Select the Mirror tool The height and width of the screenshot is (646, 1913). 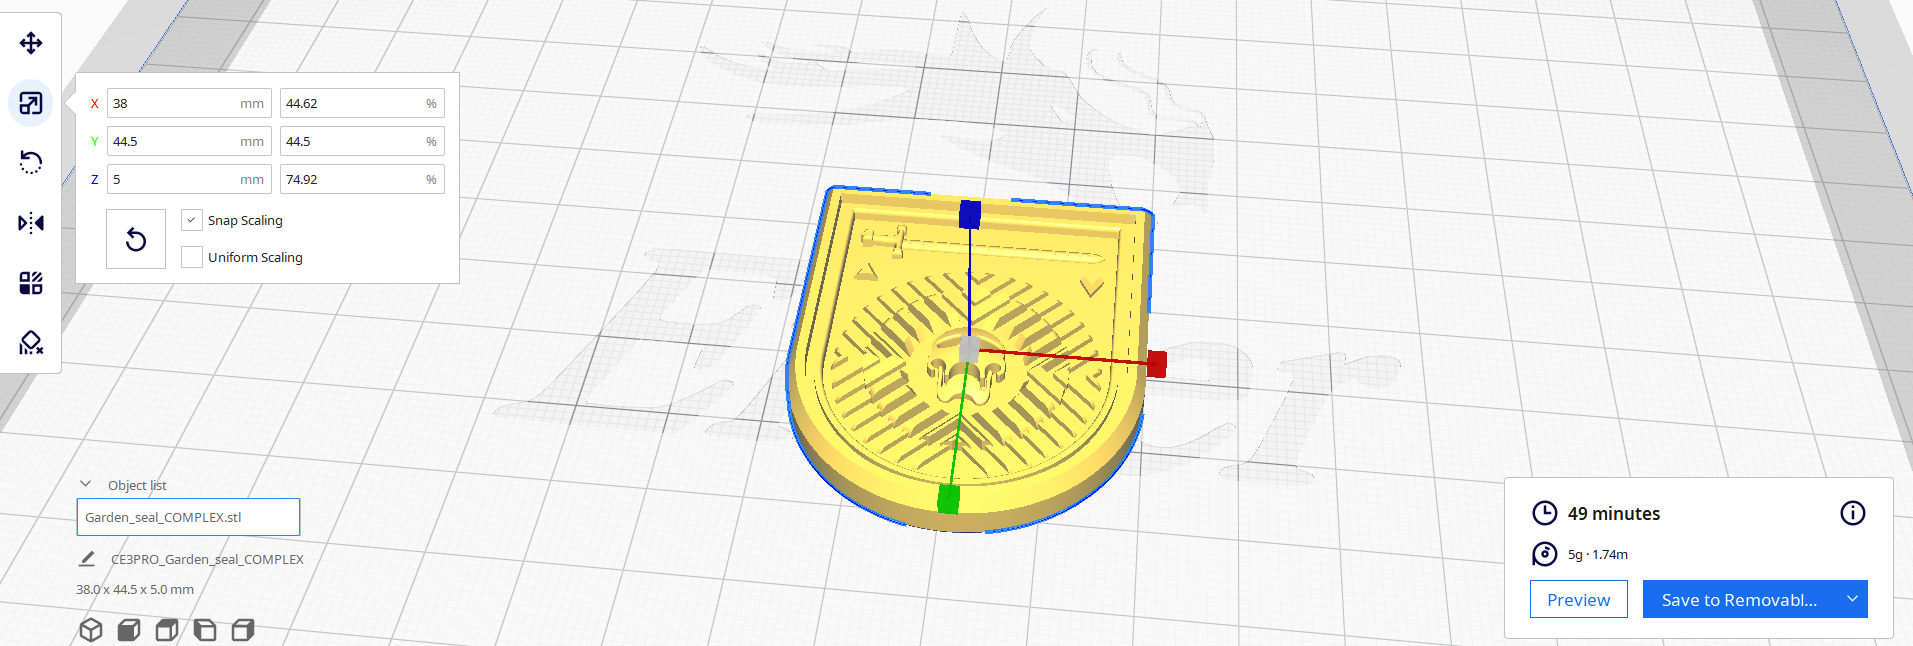pos(31,222)
